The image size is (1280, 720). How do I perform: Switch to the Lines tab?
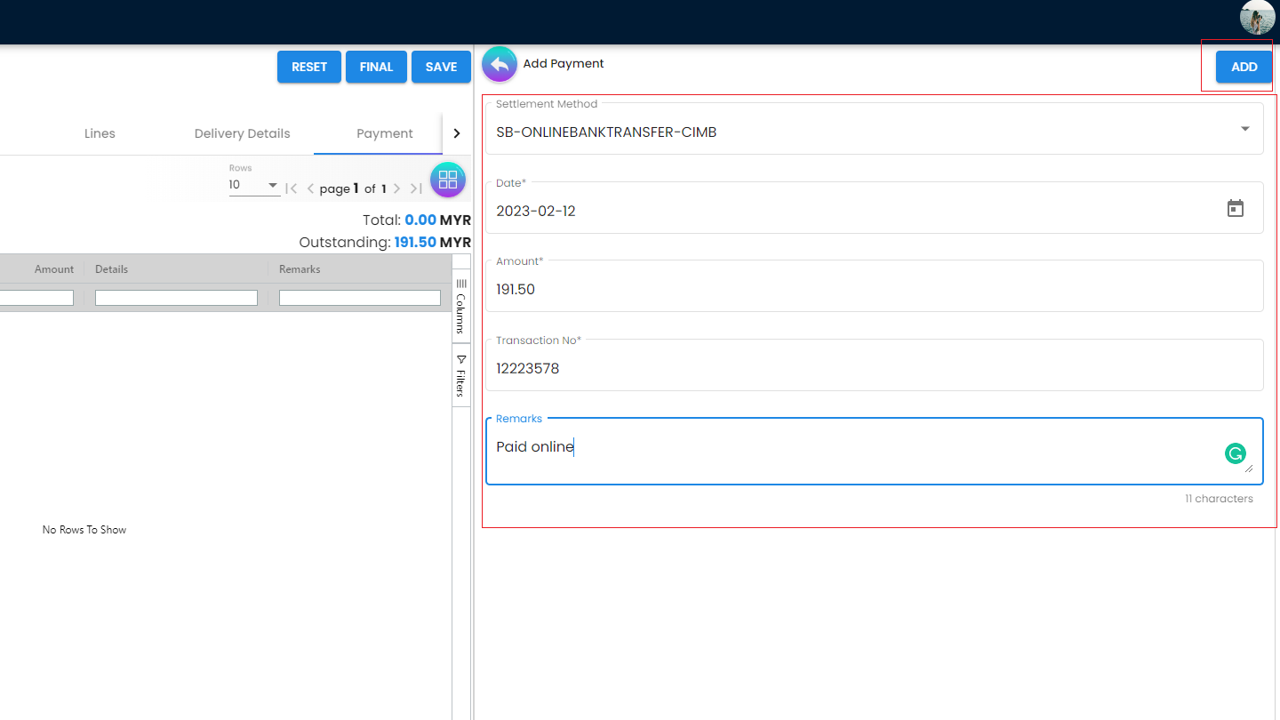(100, 133)
